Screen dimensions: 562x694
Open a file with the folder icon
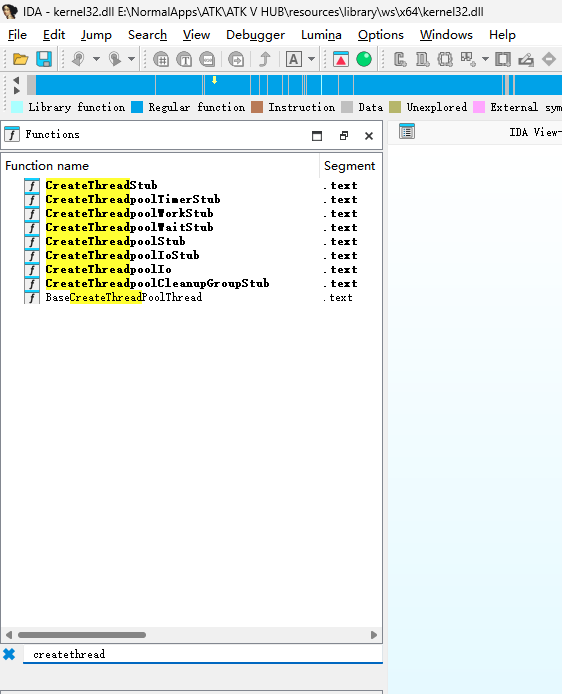[20, 59]
